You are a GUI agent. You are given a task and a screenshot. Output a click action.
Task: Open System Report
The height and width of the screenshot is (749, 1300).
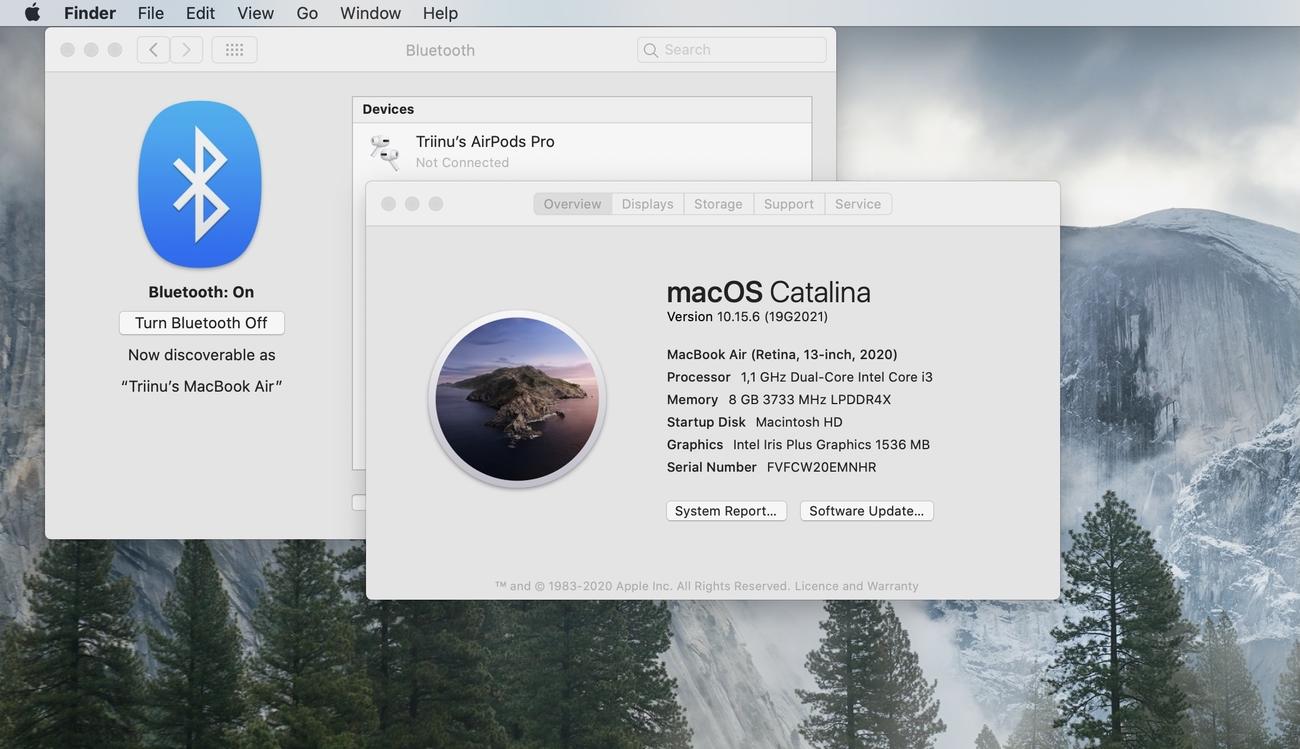pyautogui.click(x=726, y=511)
